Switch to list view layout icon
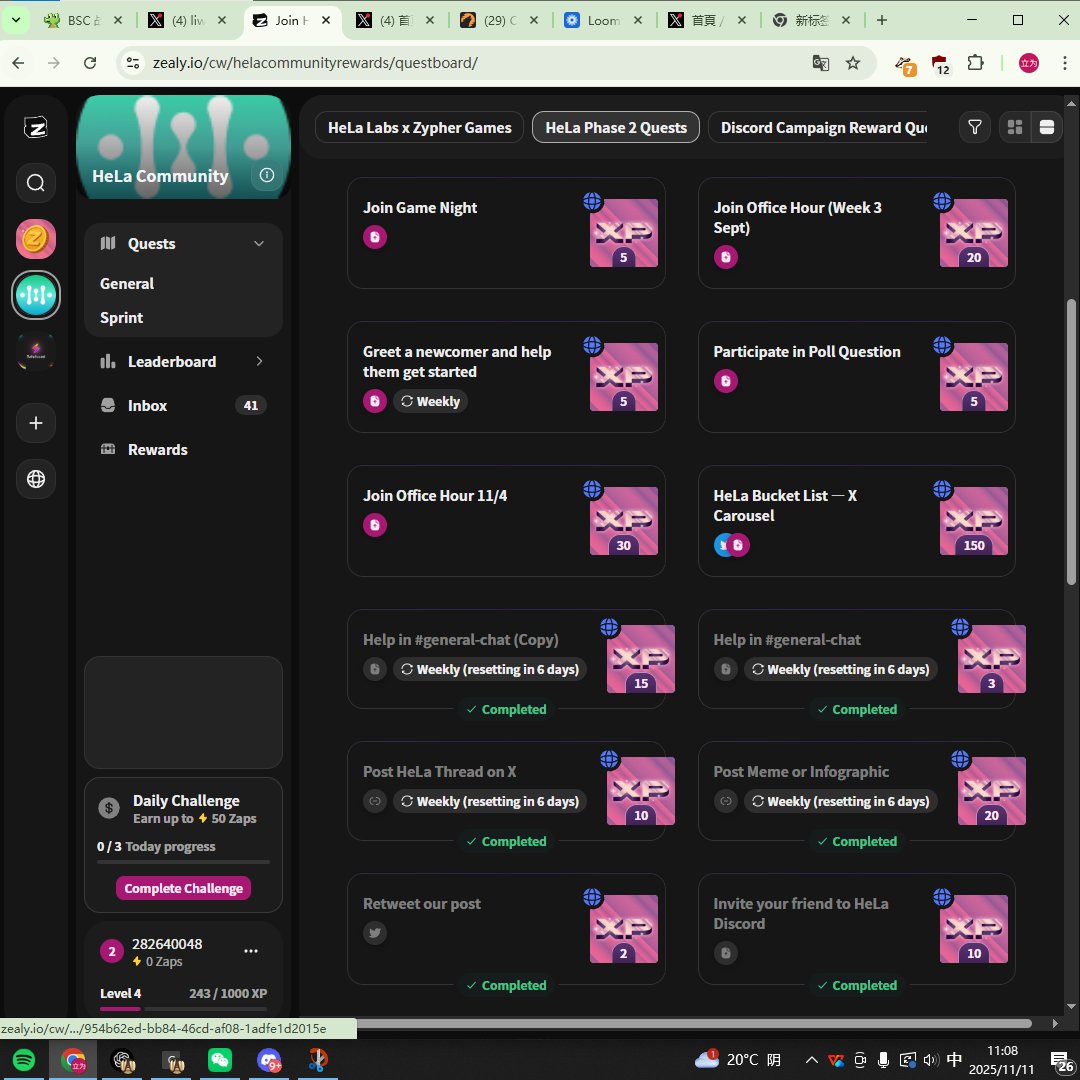This screenshot has height=1080, width=1080. (x=1046, y=127)
